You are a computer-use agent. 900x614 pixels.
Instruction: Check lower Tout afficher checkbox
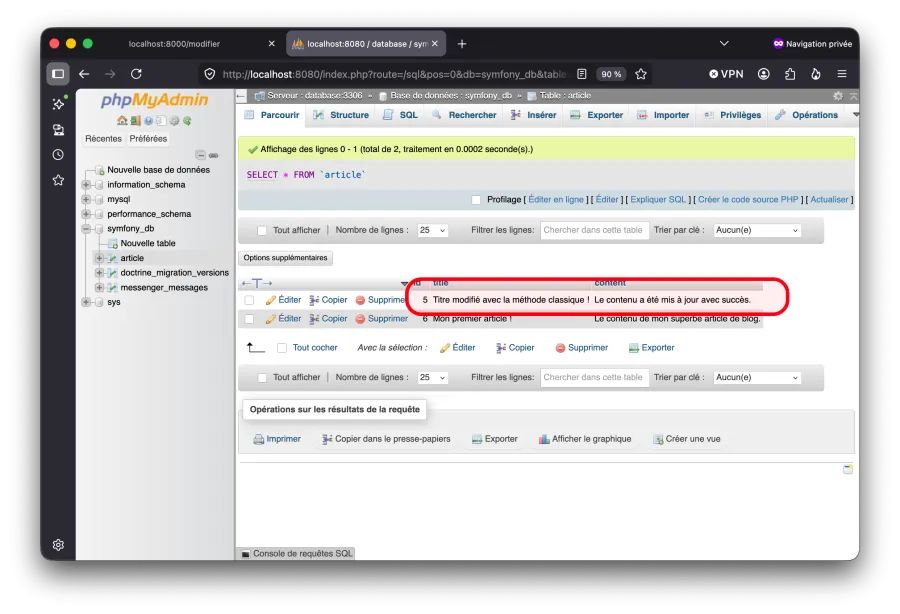pos(262,378)
